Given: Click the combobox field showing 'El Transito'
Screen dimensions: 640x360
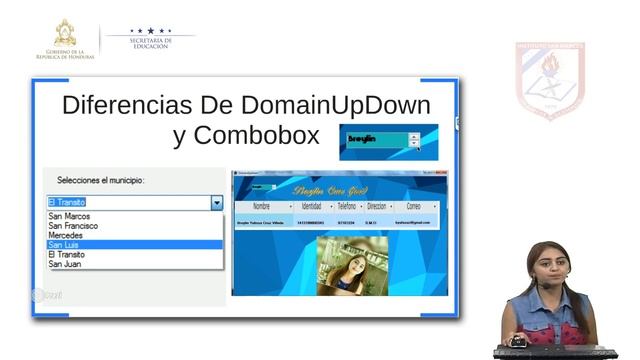Looking at the screenshot, I should point(129,202).
